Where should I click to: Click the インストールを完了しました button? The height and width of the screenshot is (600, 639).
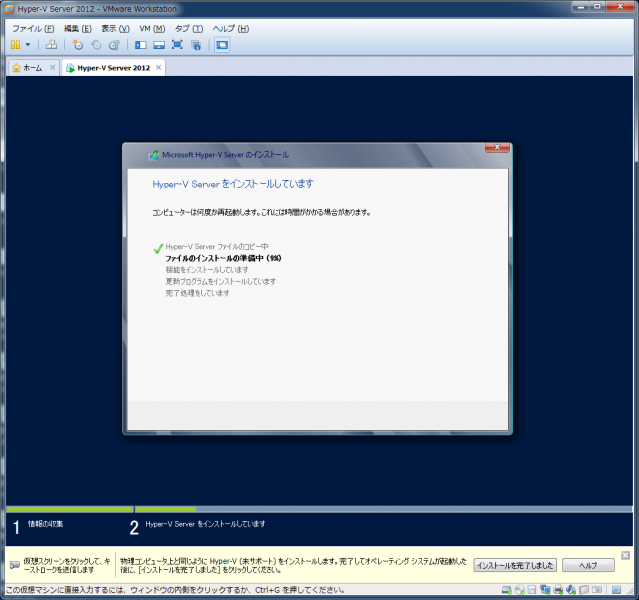[515, 565]
